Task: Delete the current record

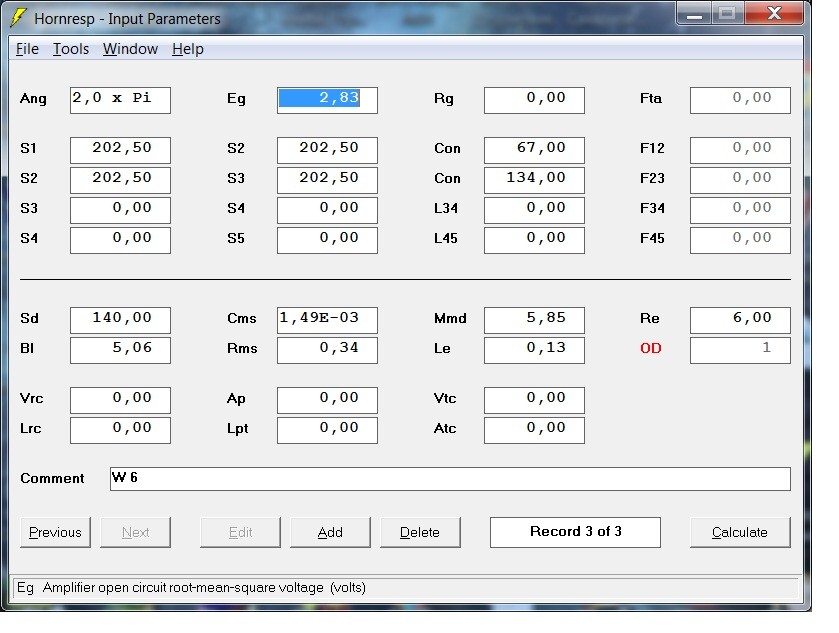Action: point(420,532)
